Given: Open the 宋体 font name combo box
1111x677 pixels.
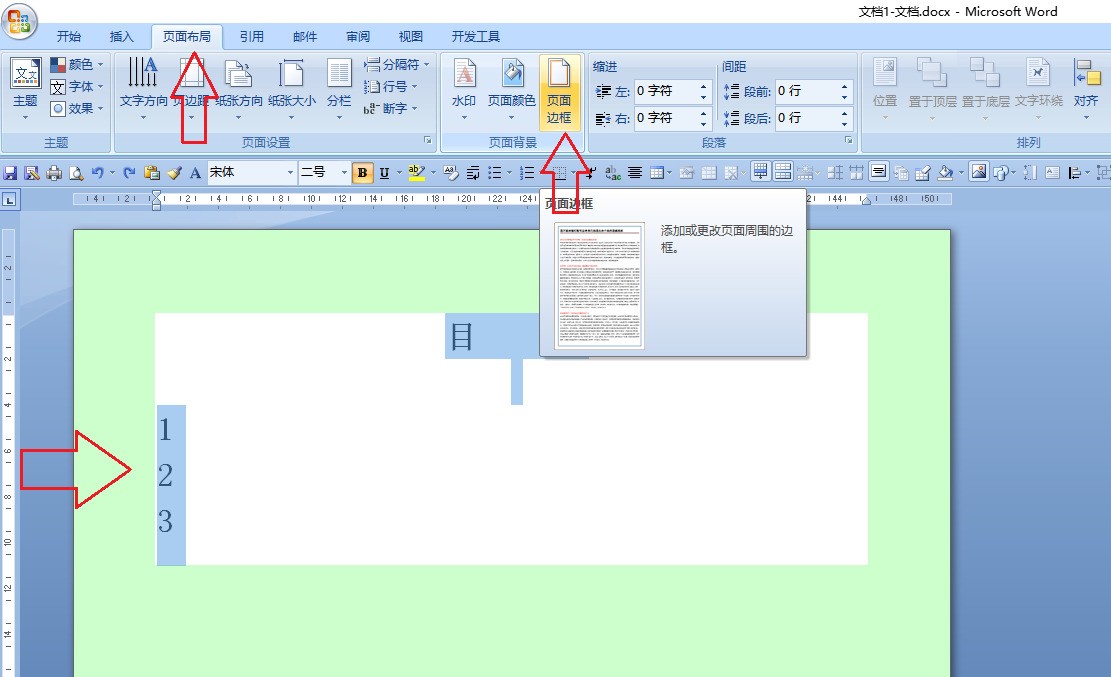Looking at the screenshot, I should click(x=252, y=172).
